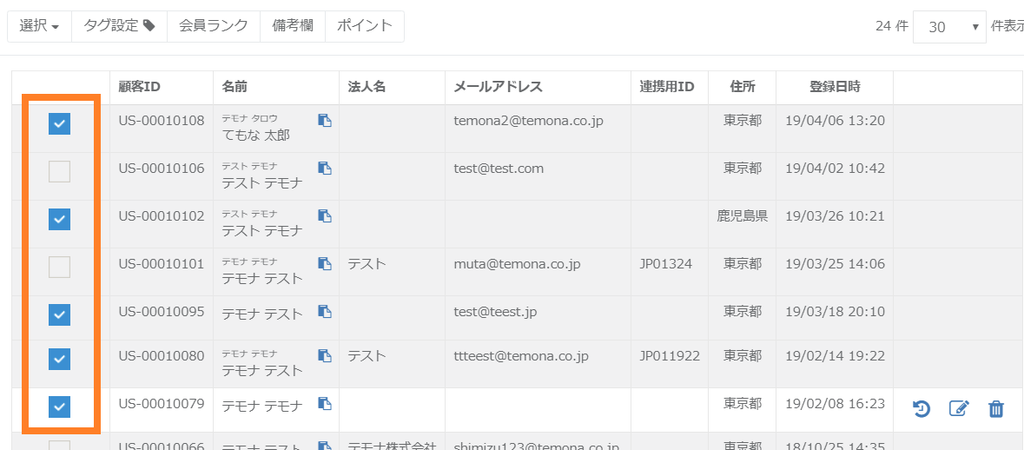The image size is (1024, 450).
Task: Open the items-per-page dropdown showing 30
Action: [951, 27]
